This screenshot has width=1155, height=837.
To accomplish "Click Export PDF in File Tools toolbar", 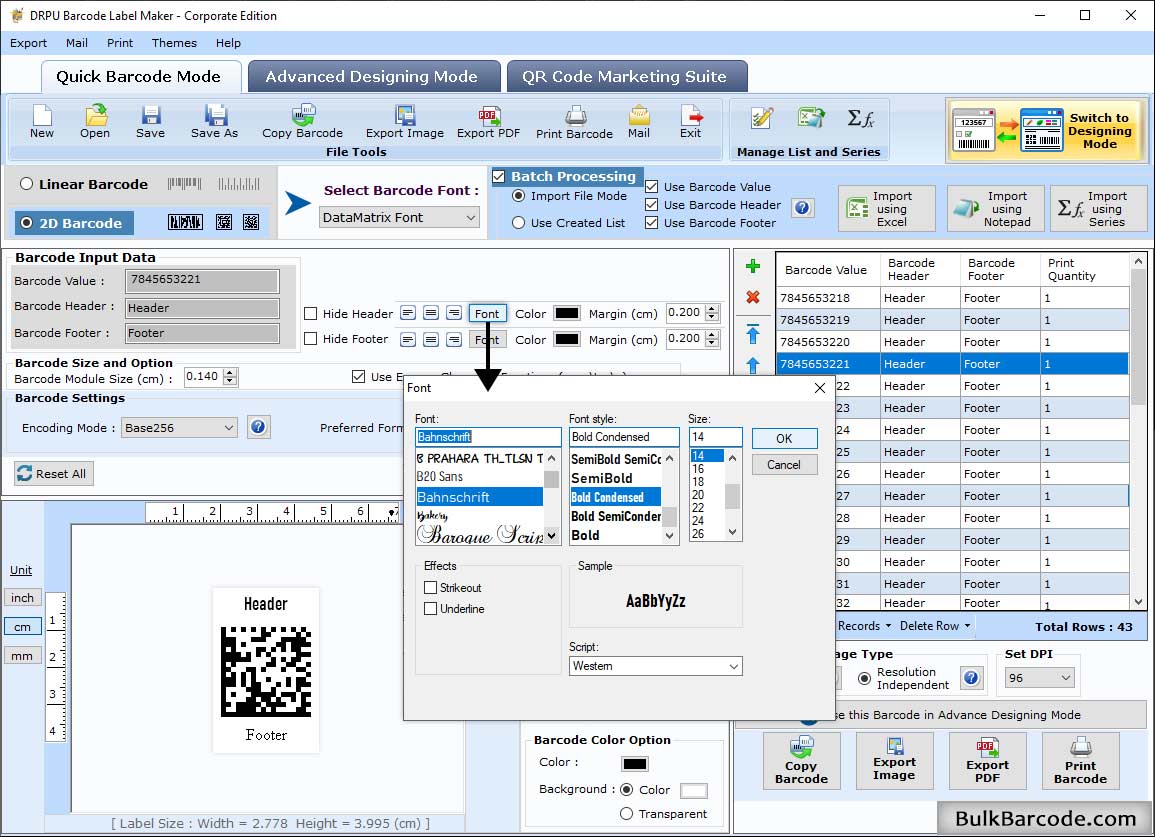I will 488,122.
